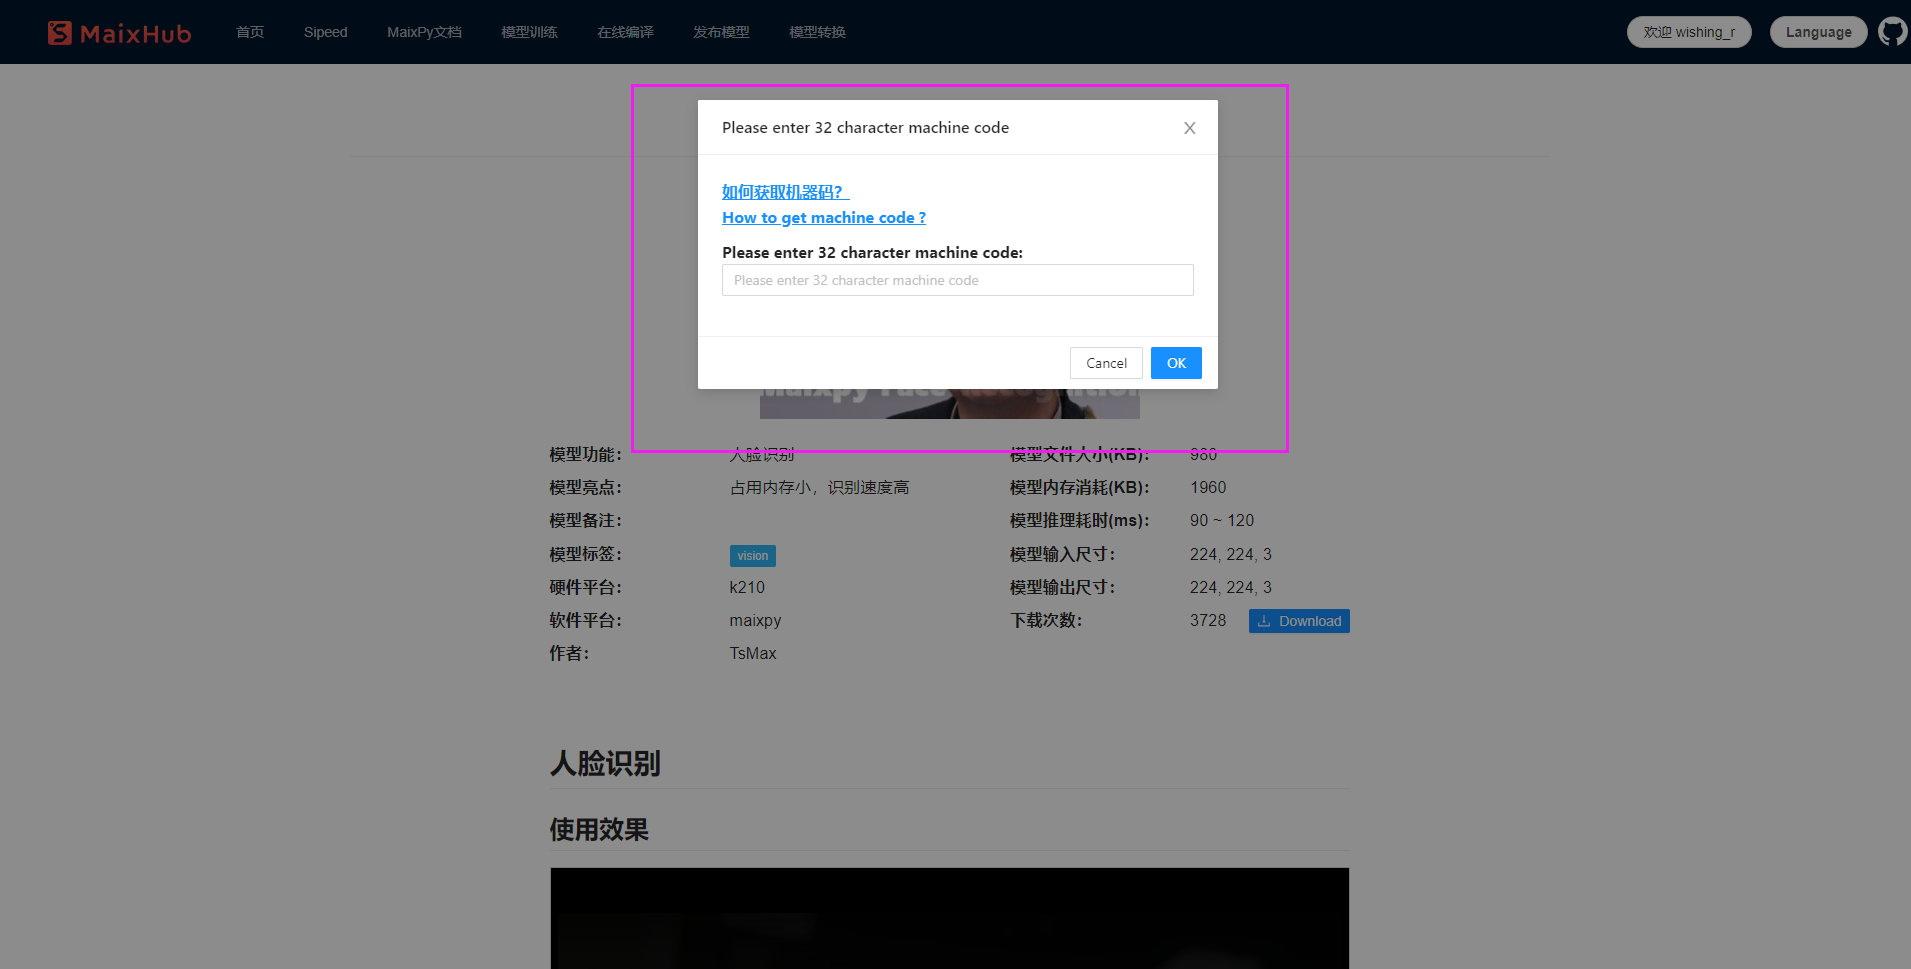Click the 如何获取机器码? link

point(781,192)
